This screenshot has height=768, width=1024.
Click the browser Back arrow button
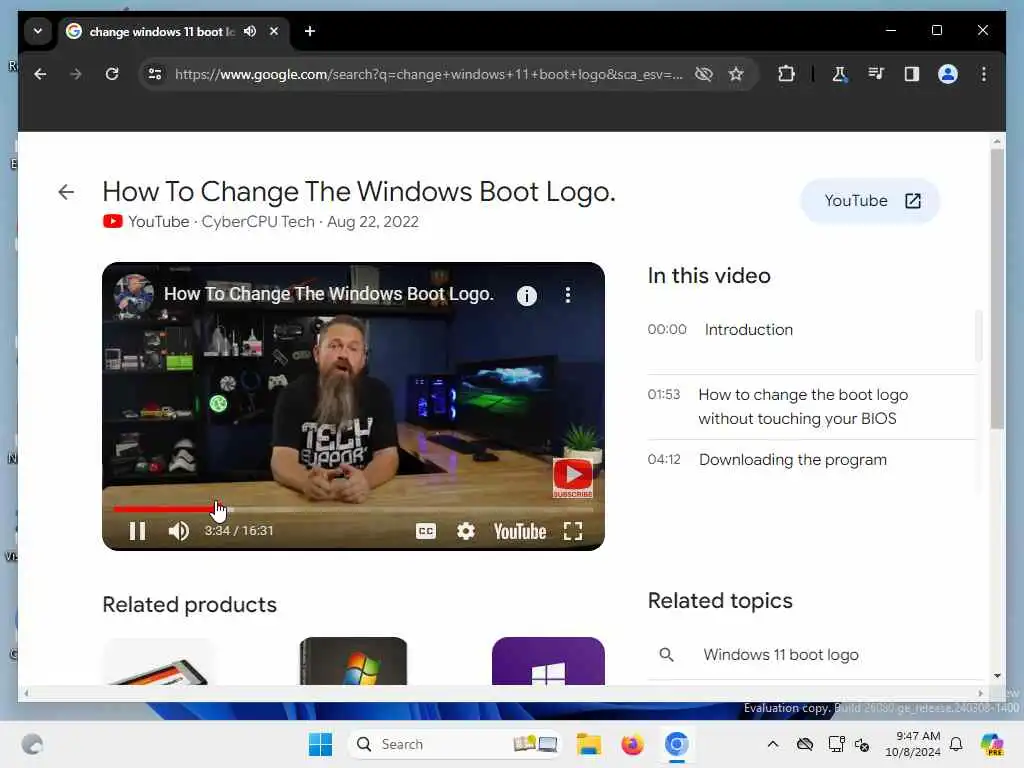40,74
